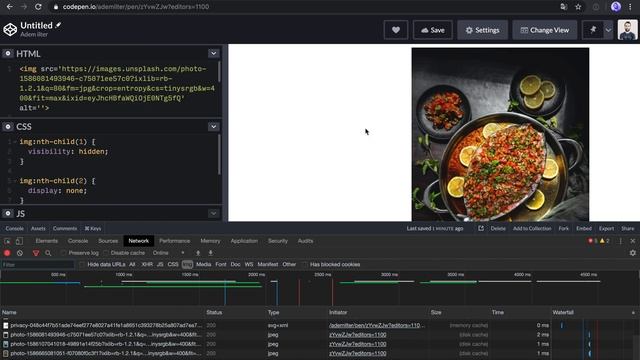Filter requests by Font
Screen dimensions: 640x360
click(x=221, y=264)
